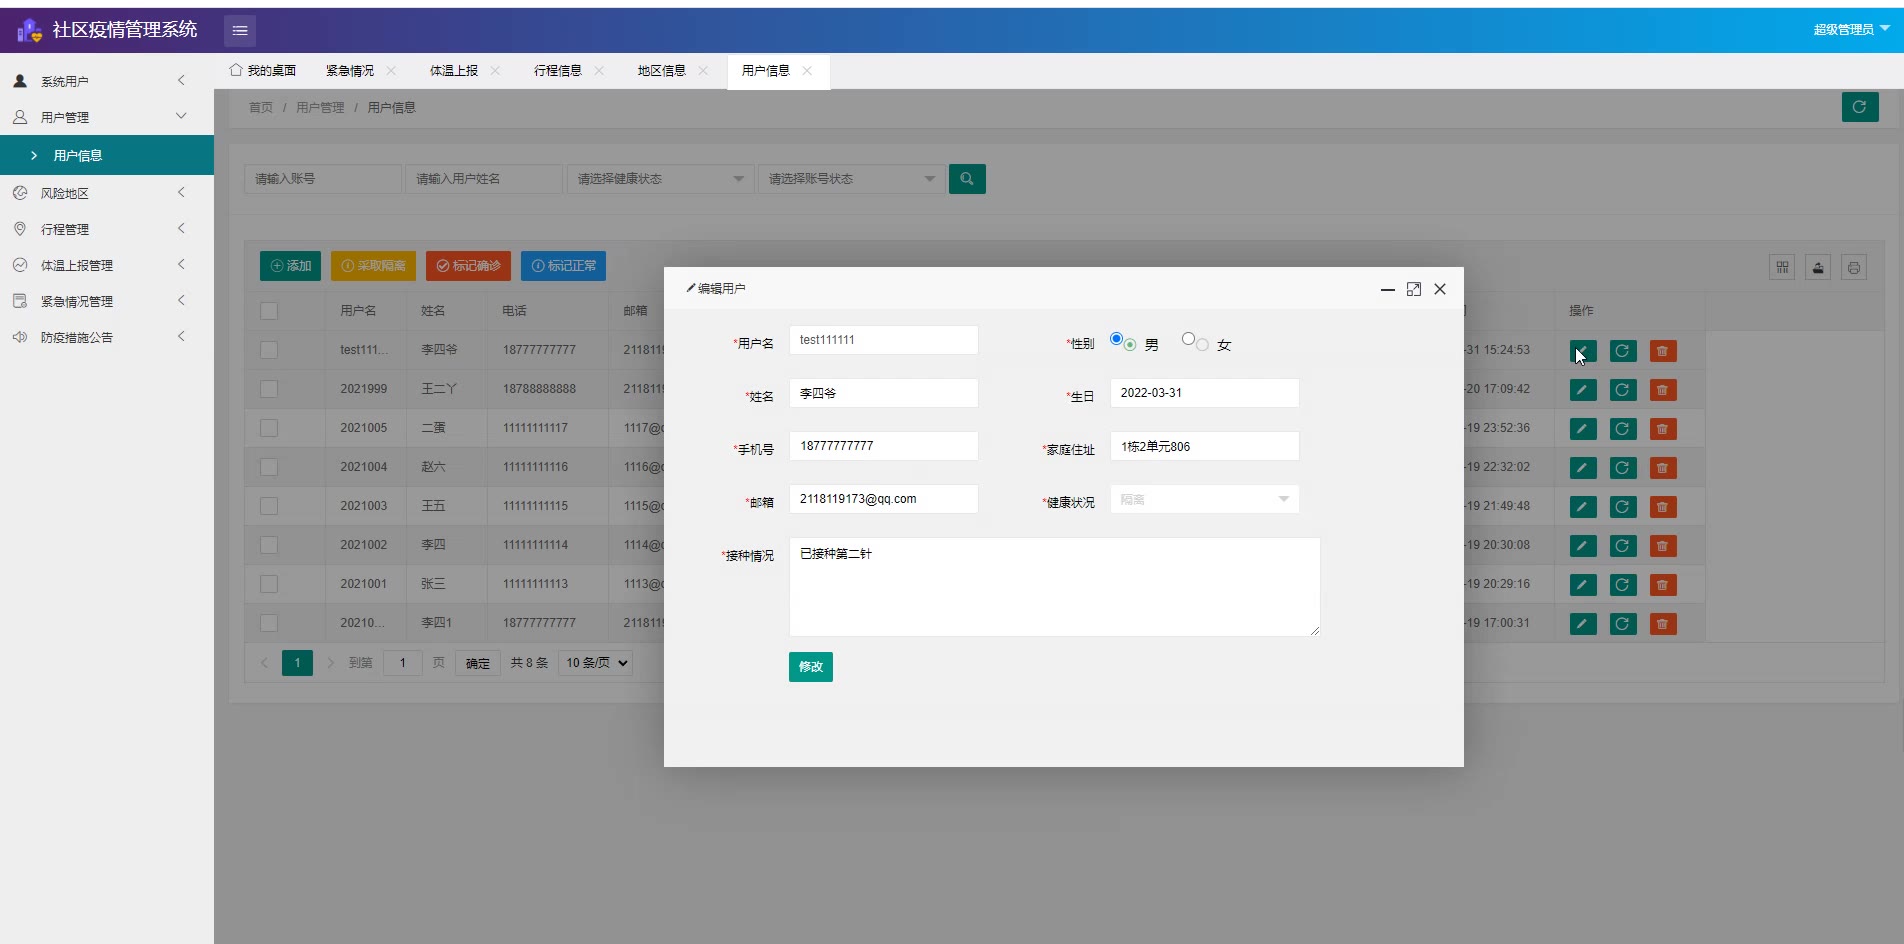The width and height of the screenshot is (1904, 944).
Task: Focus the 家庭住址 input field
Action: (1205, 446)
